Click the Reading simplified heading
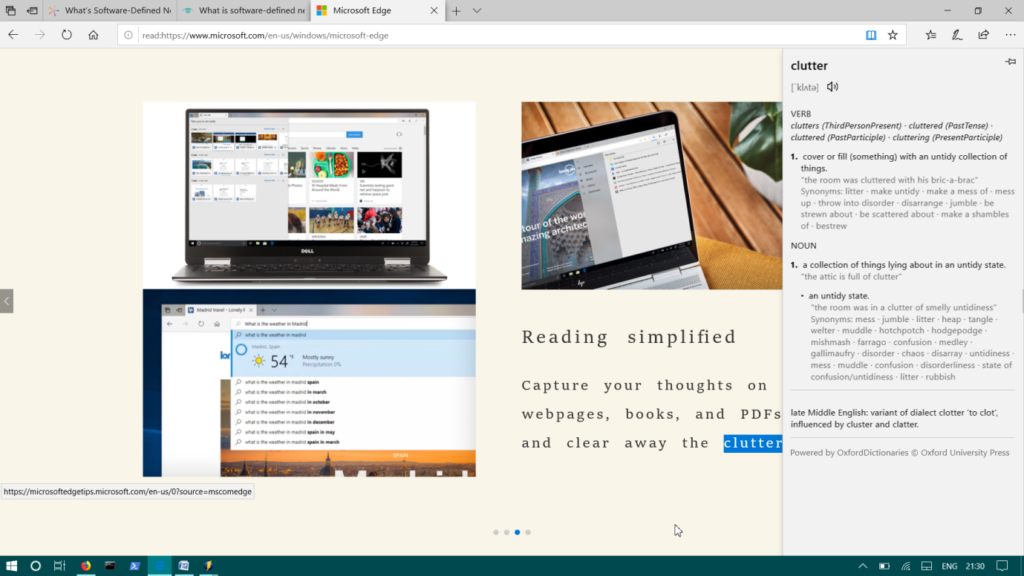 pyautogui.click(x=629, y=337)
